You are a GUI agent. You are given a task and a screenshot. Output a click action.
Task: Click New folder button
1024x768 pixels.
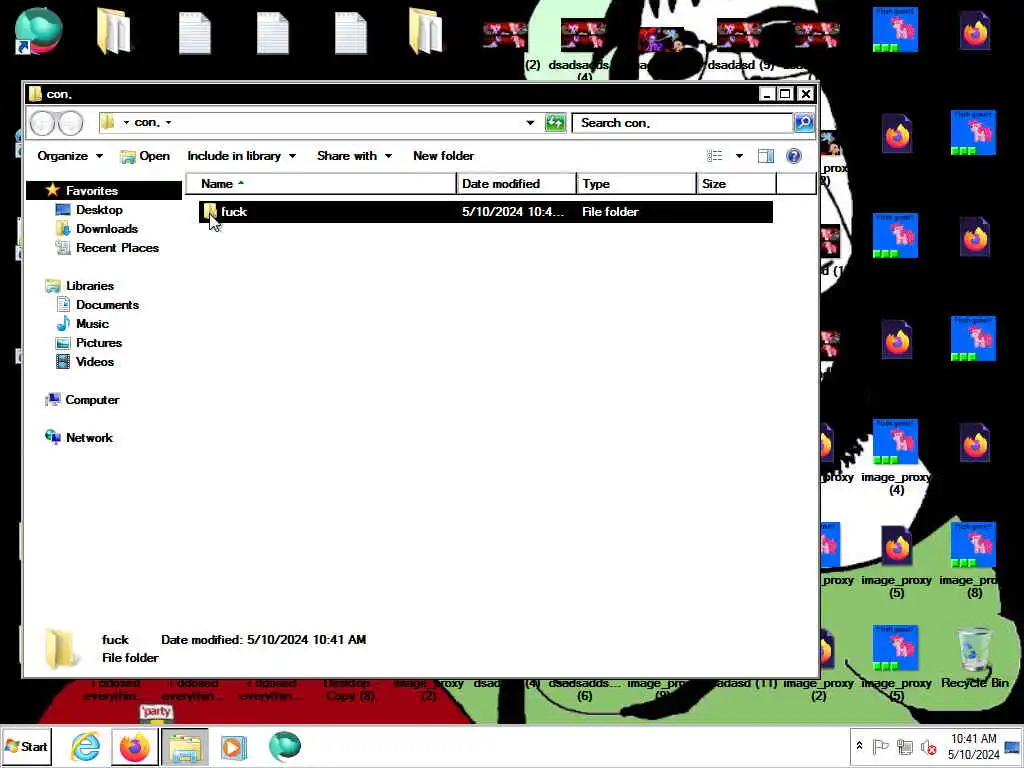(443, 156)
